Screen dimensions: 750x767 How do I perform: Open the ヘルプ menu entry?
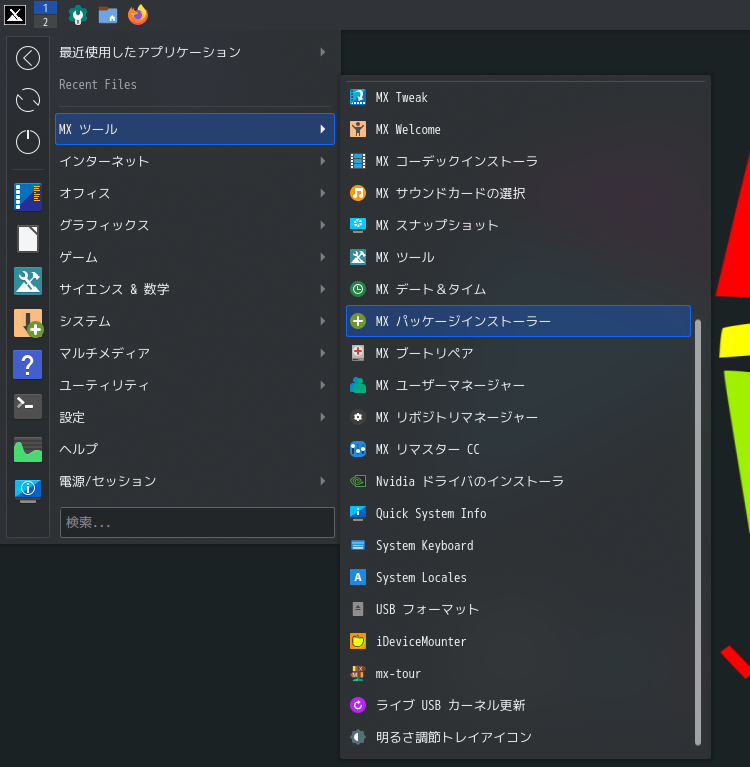[195, 449]
